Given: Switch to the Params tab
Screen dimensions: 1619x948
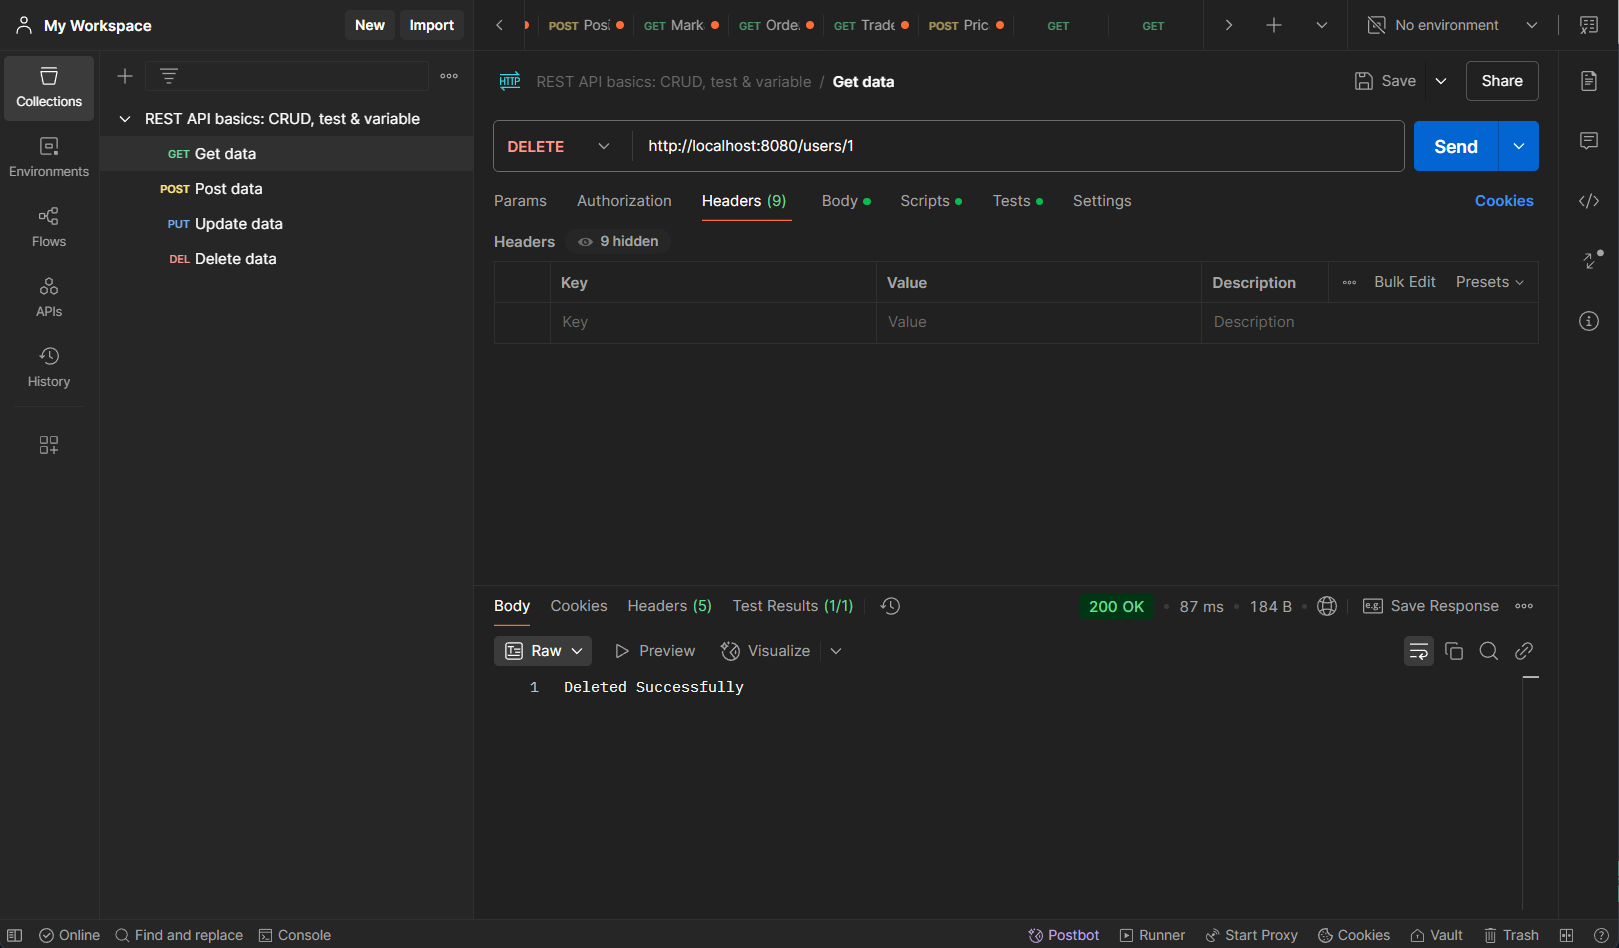Looking at the screenshot, I should (520, 201).
